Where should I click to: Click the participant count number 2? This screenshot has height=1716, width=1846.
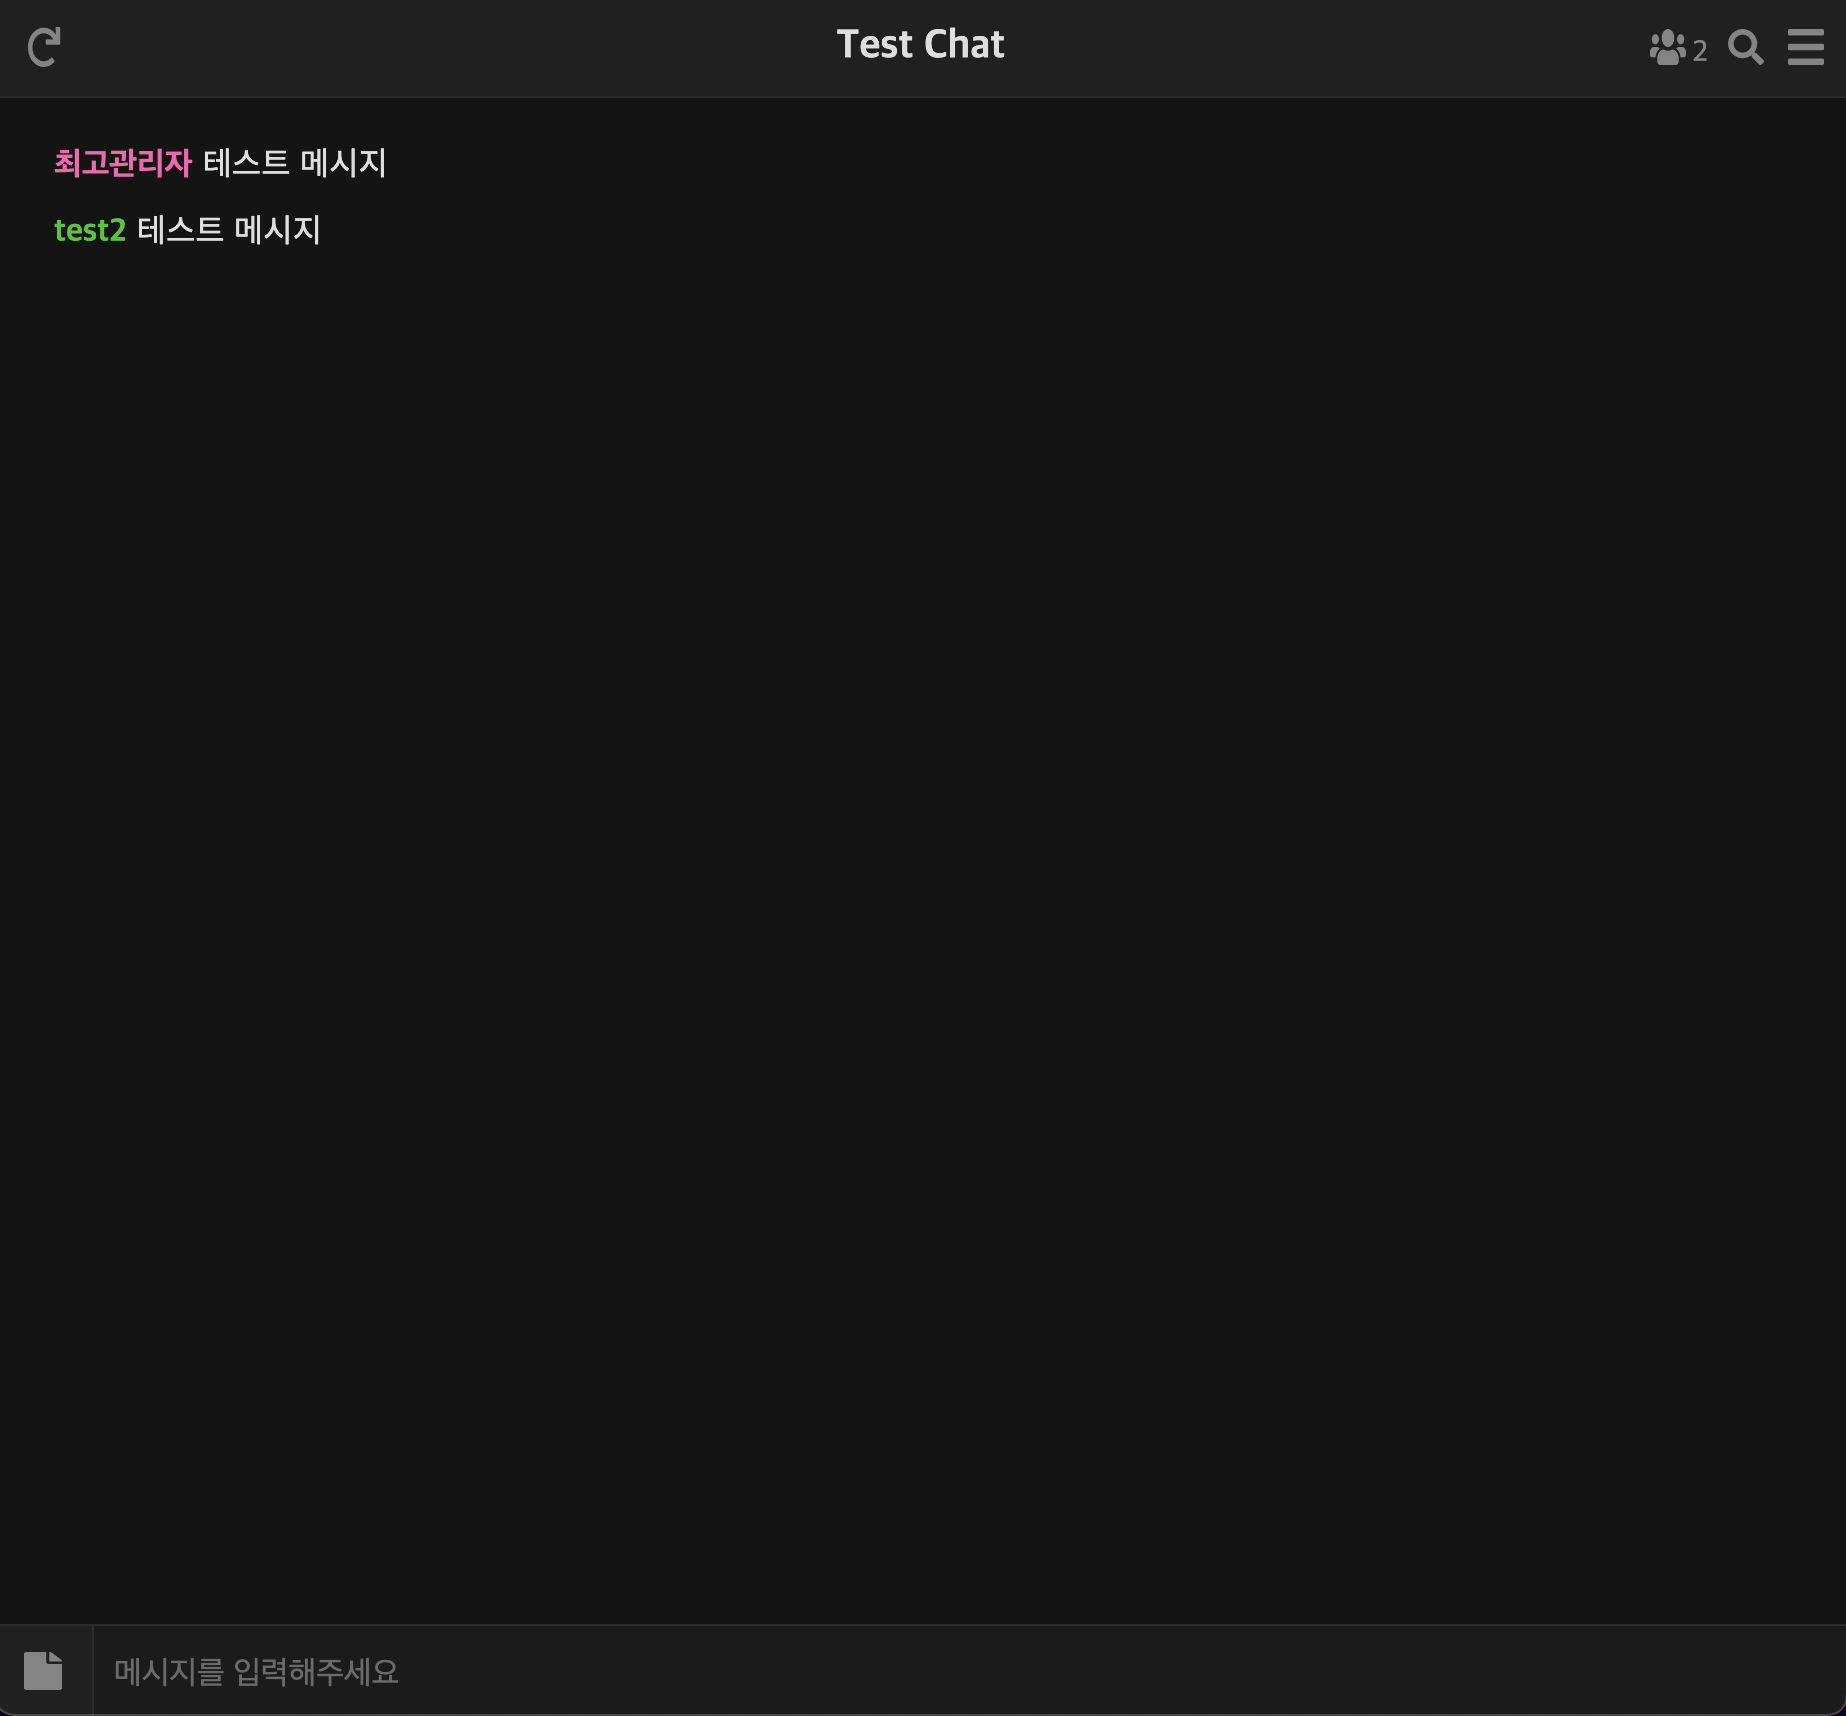(x=1700, y=51)
